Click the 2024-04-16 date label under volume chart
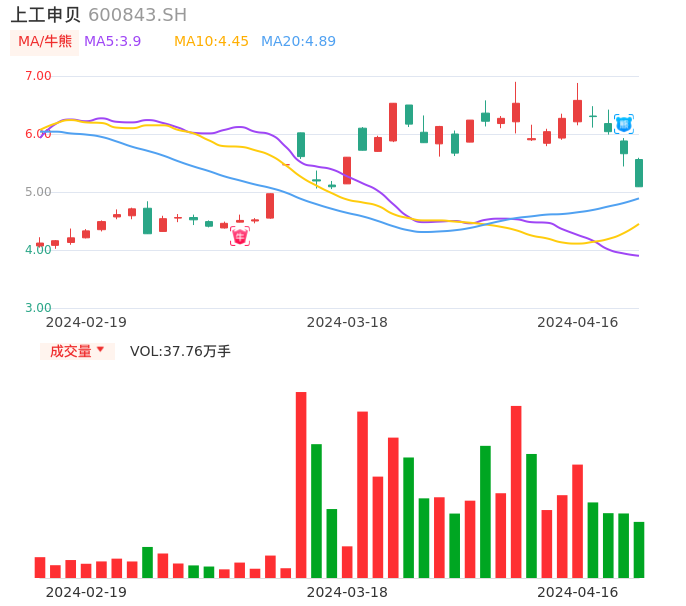This screenshot has height=606, width=686. point(577,592)
